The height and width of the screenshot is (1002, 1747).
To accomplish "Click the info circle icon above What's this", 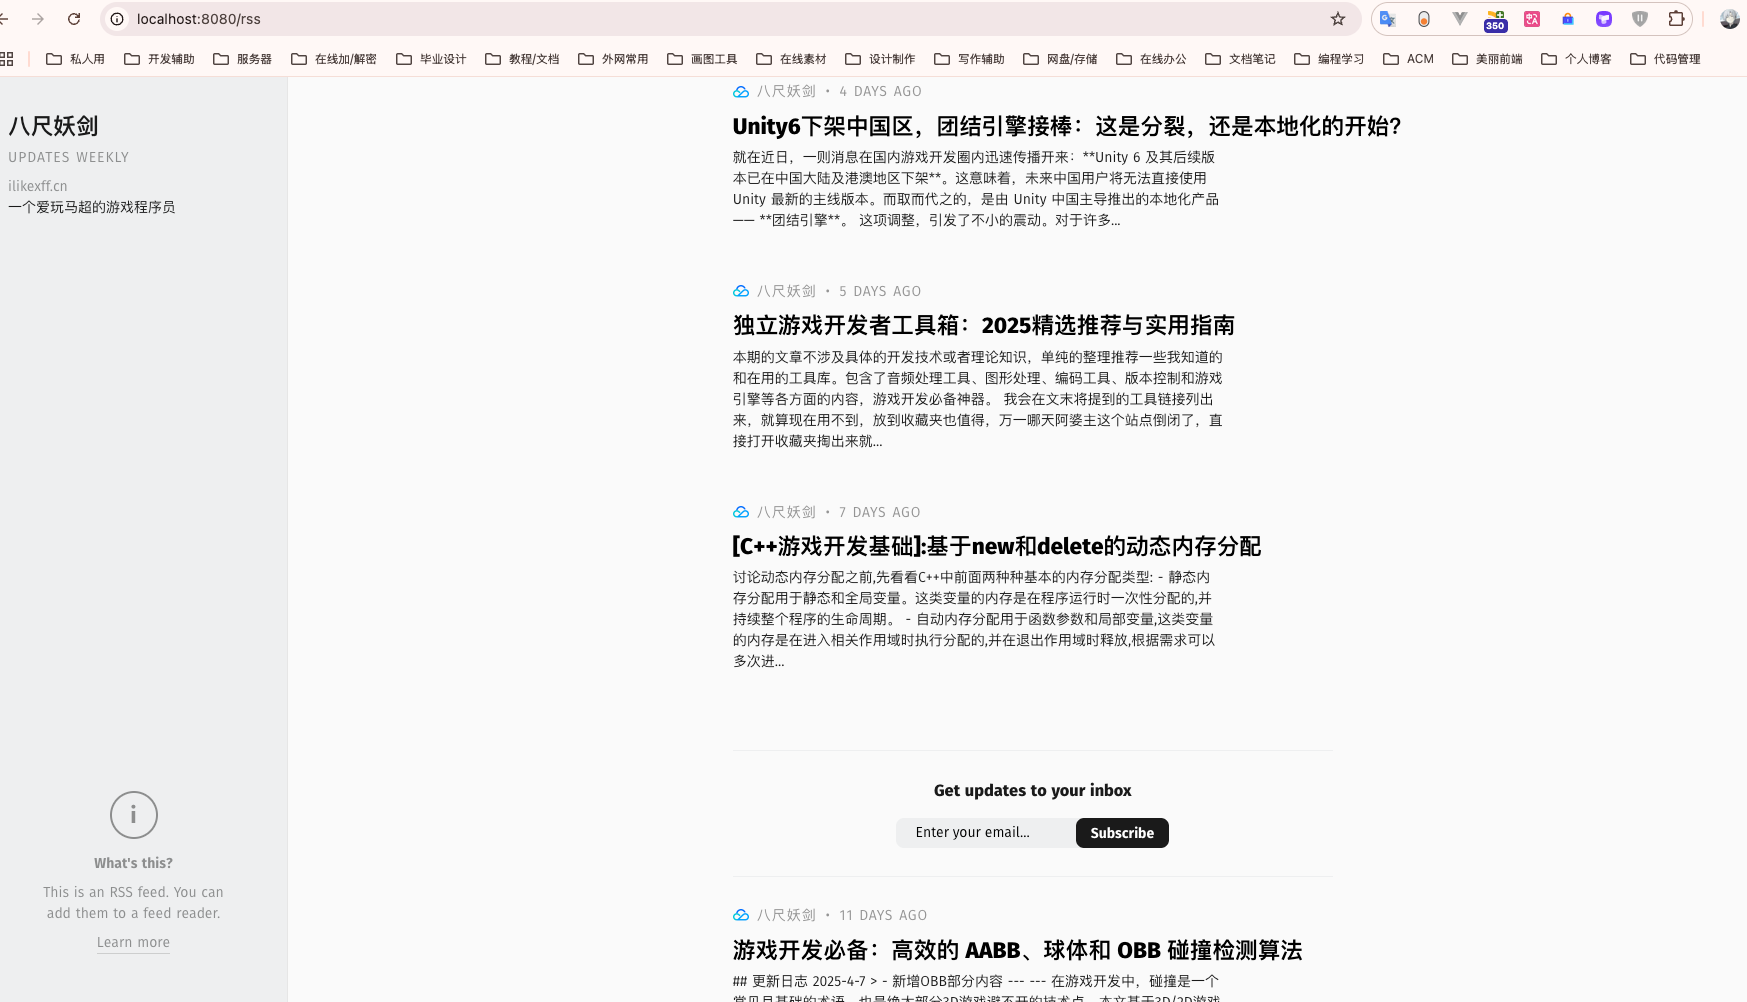I will tap(133, 815).
